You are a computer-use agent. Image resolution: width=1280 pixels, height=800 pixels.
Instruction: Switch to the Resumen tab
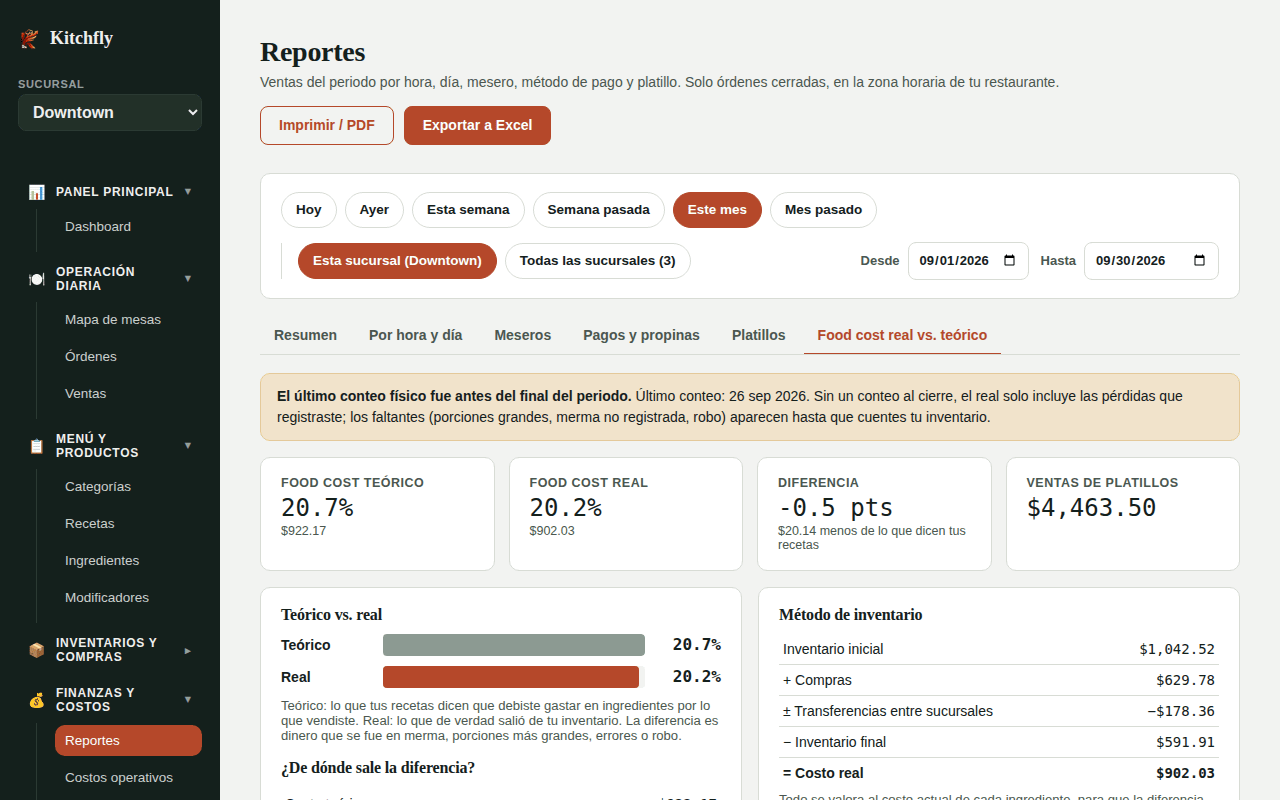tap(306, 335)
